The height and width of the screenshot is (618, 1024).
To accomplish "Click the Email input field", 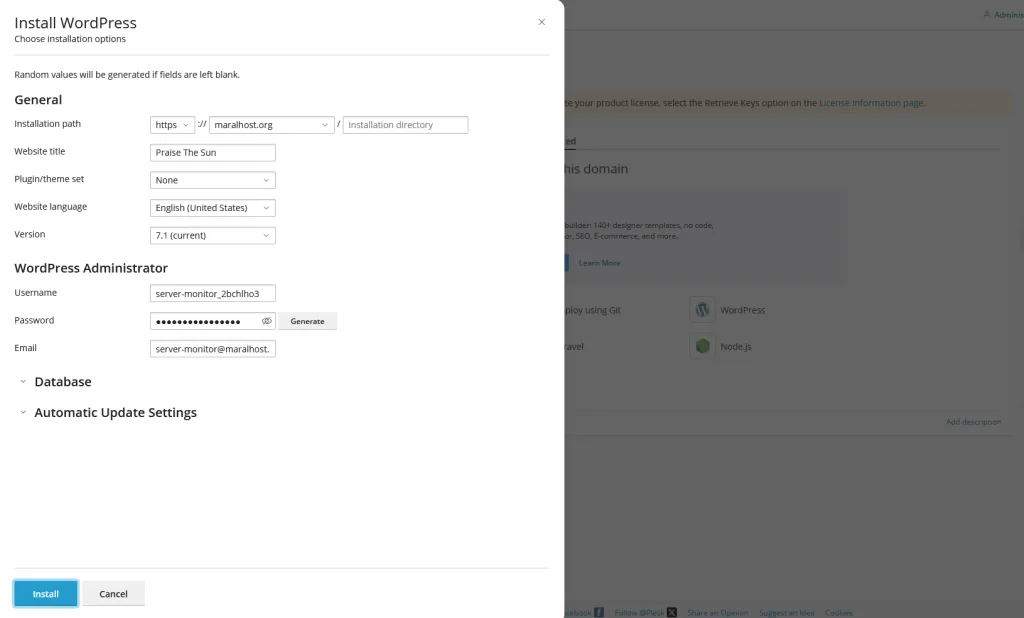I will [x=213, y=349].
